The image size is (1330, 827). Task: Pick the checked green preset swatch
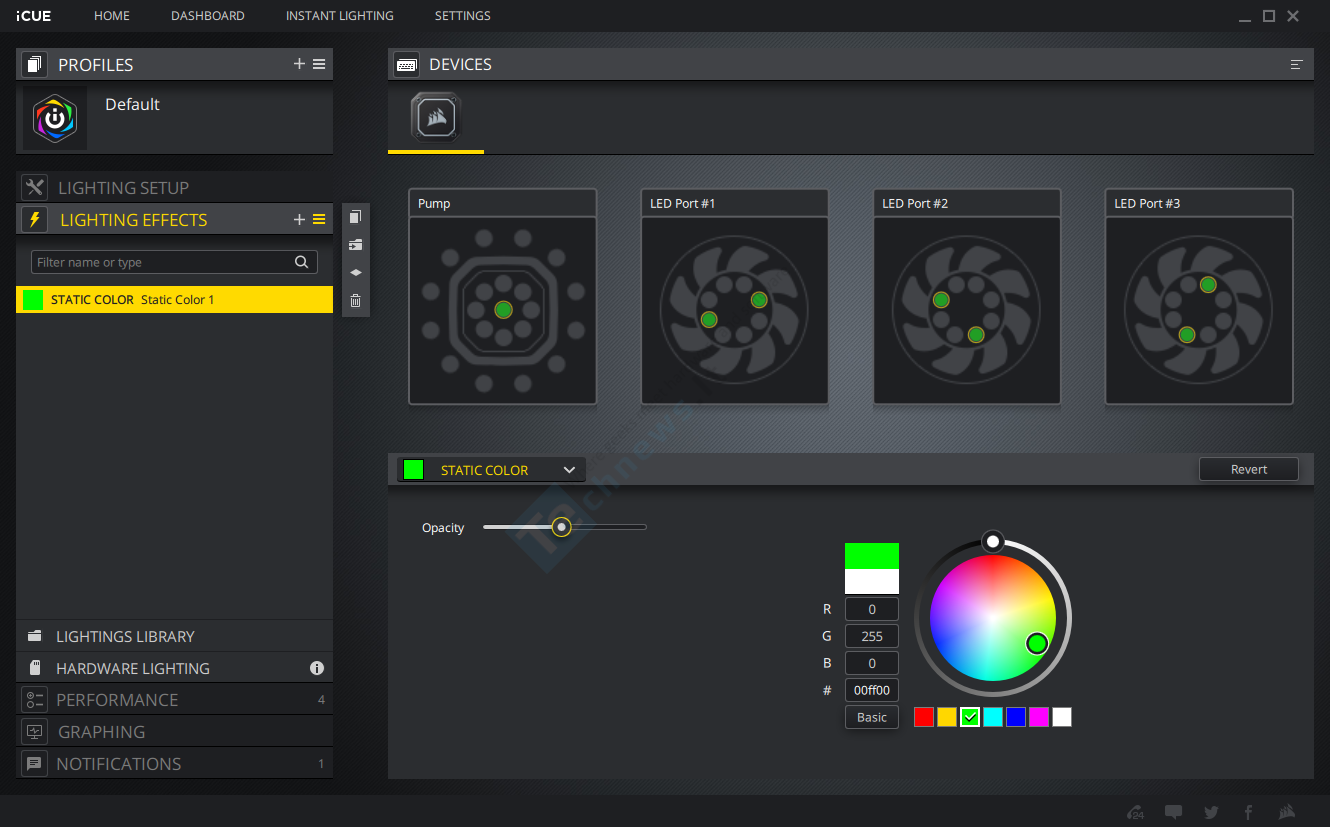[x=970, y=717]
